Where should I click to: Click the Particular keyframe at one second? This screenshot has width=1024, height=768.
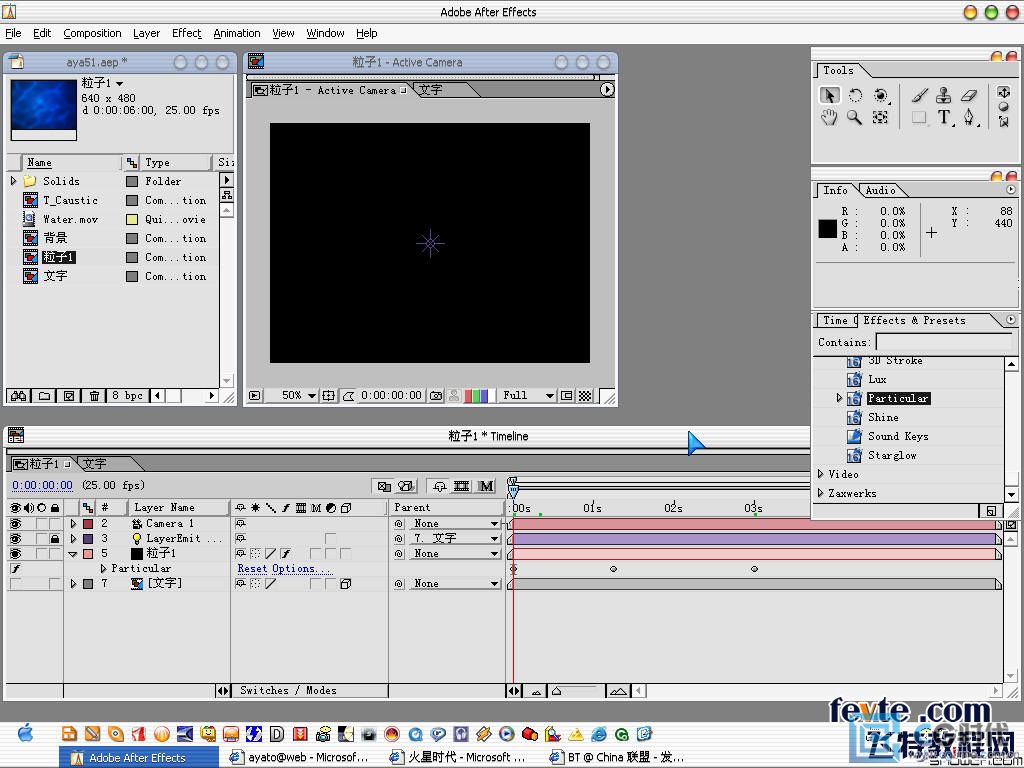tap(613, 569)
